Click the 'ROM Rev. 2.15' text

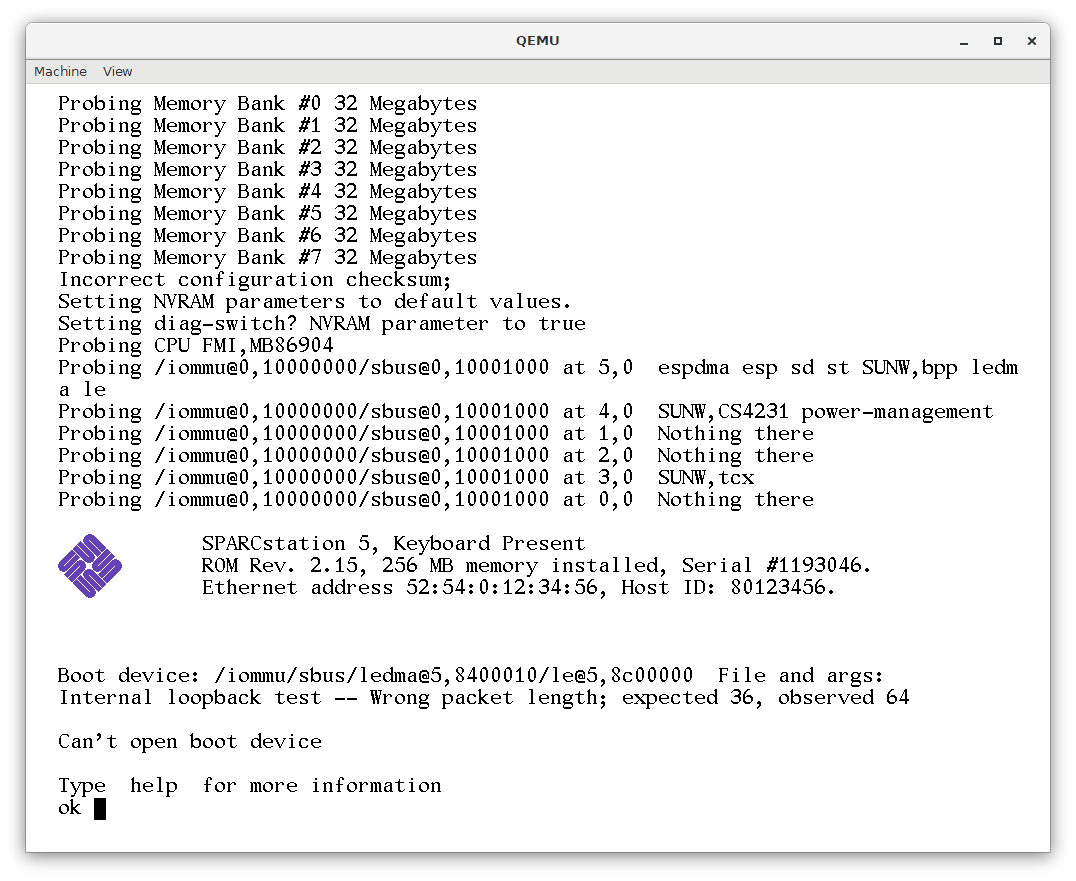[x=267, y=566]
